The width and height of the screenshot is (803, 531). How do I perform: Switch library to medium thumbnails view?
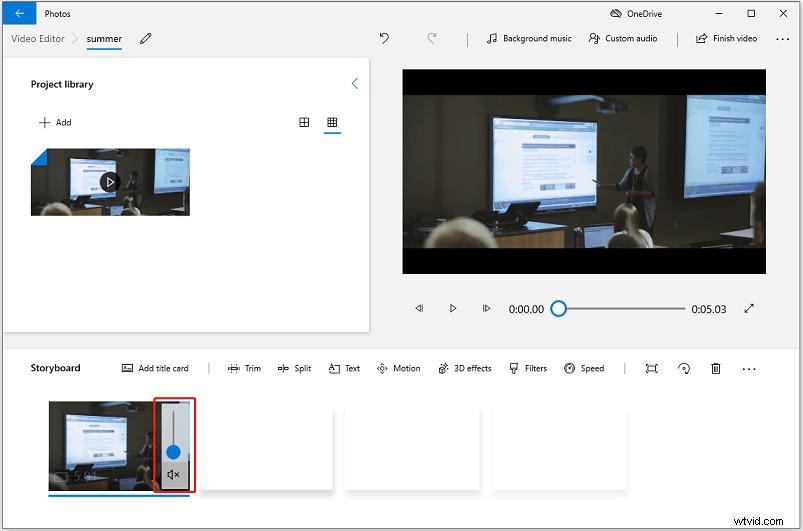(x=304, y=122)
